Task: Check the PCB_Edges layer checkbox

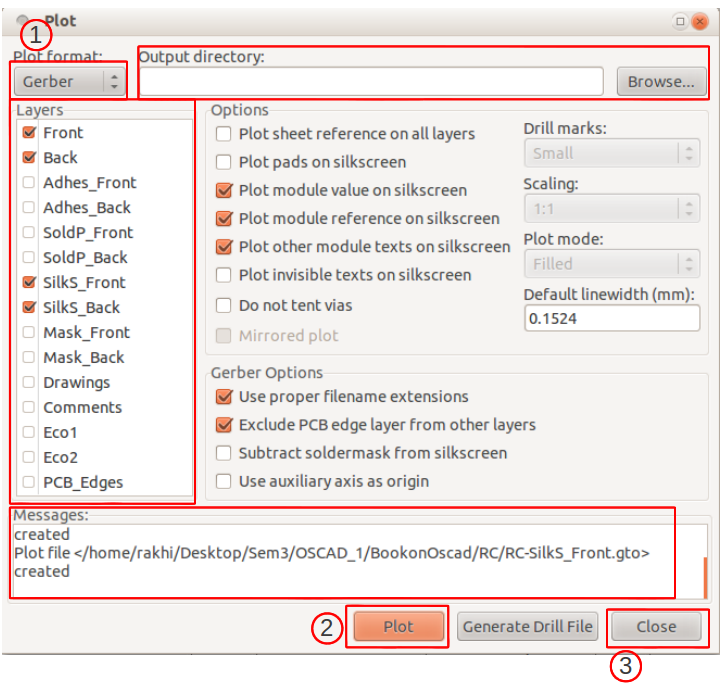Action: click(29, 482)
